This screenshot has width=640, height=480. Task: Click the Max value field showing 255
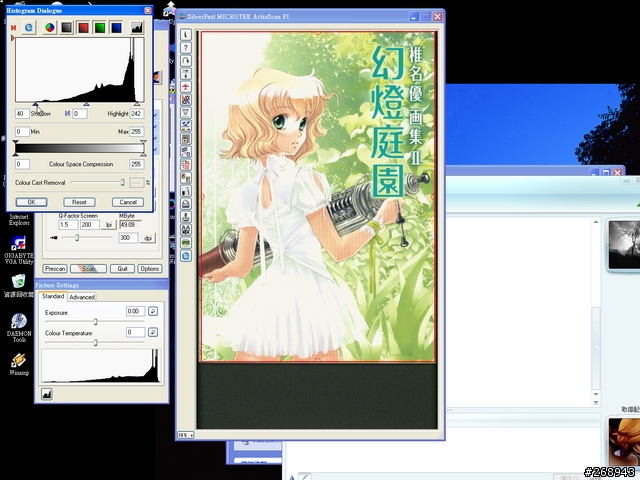pos(137,131)
